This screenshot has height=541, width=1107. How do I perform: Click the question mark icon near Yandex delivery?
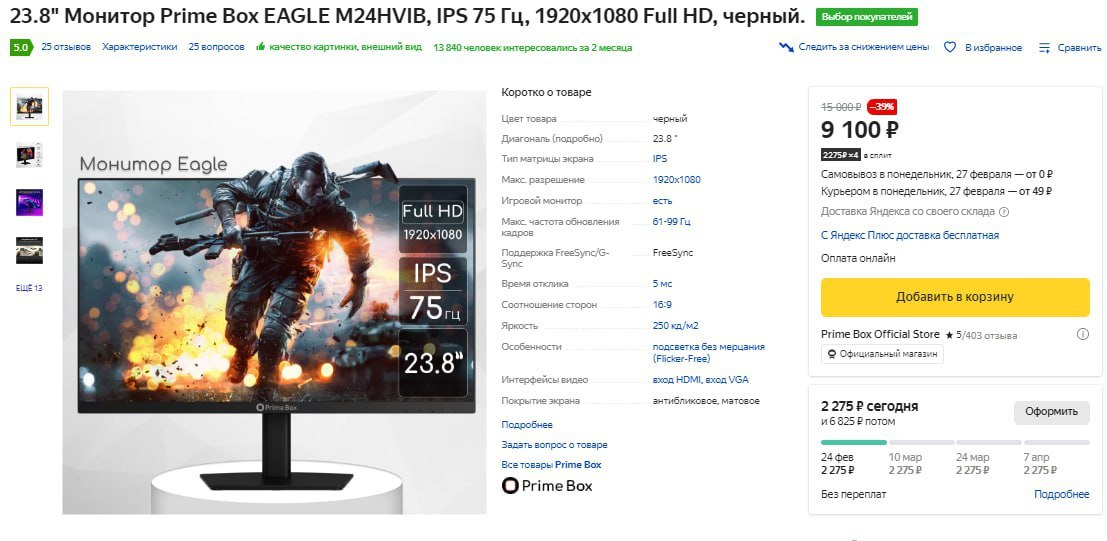1004,211
